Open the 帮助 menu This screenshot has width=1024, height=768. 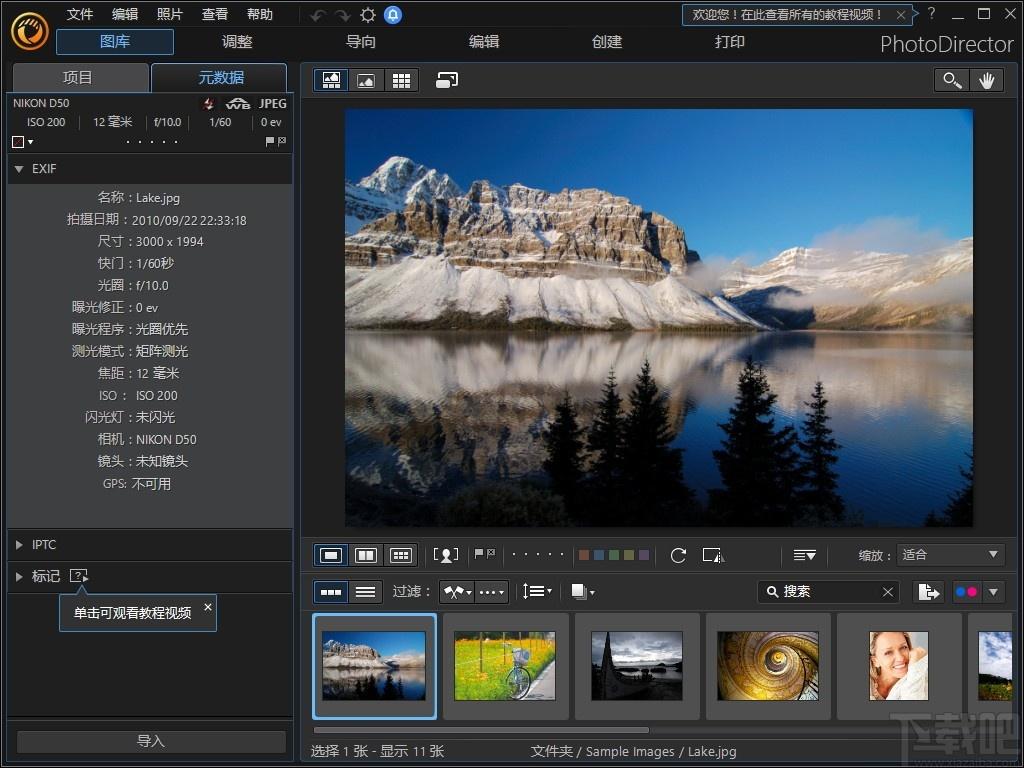(x=260, y=14)
